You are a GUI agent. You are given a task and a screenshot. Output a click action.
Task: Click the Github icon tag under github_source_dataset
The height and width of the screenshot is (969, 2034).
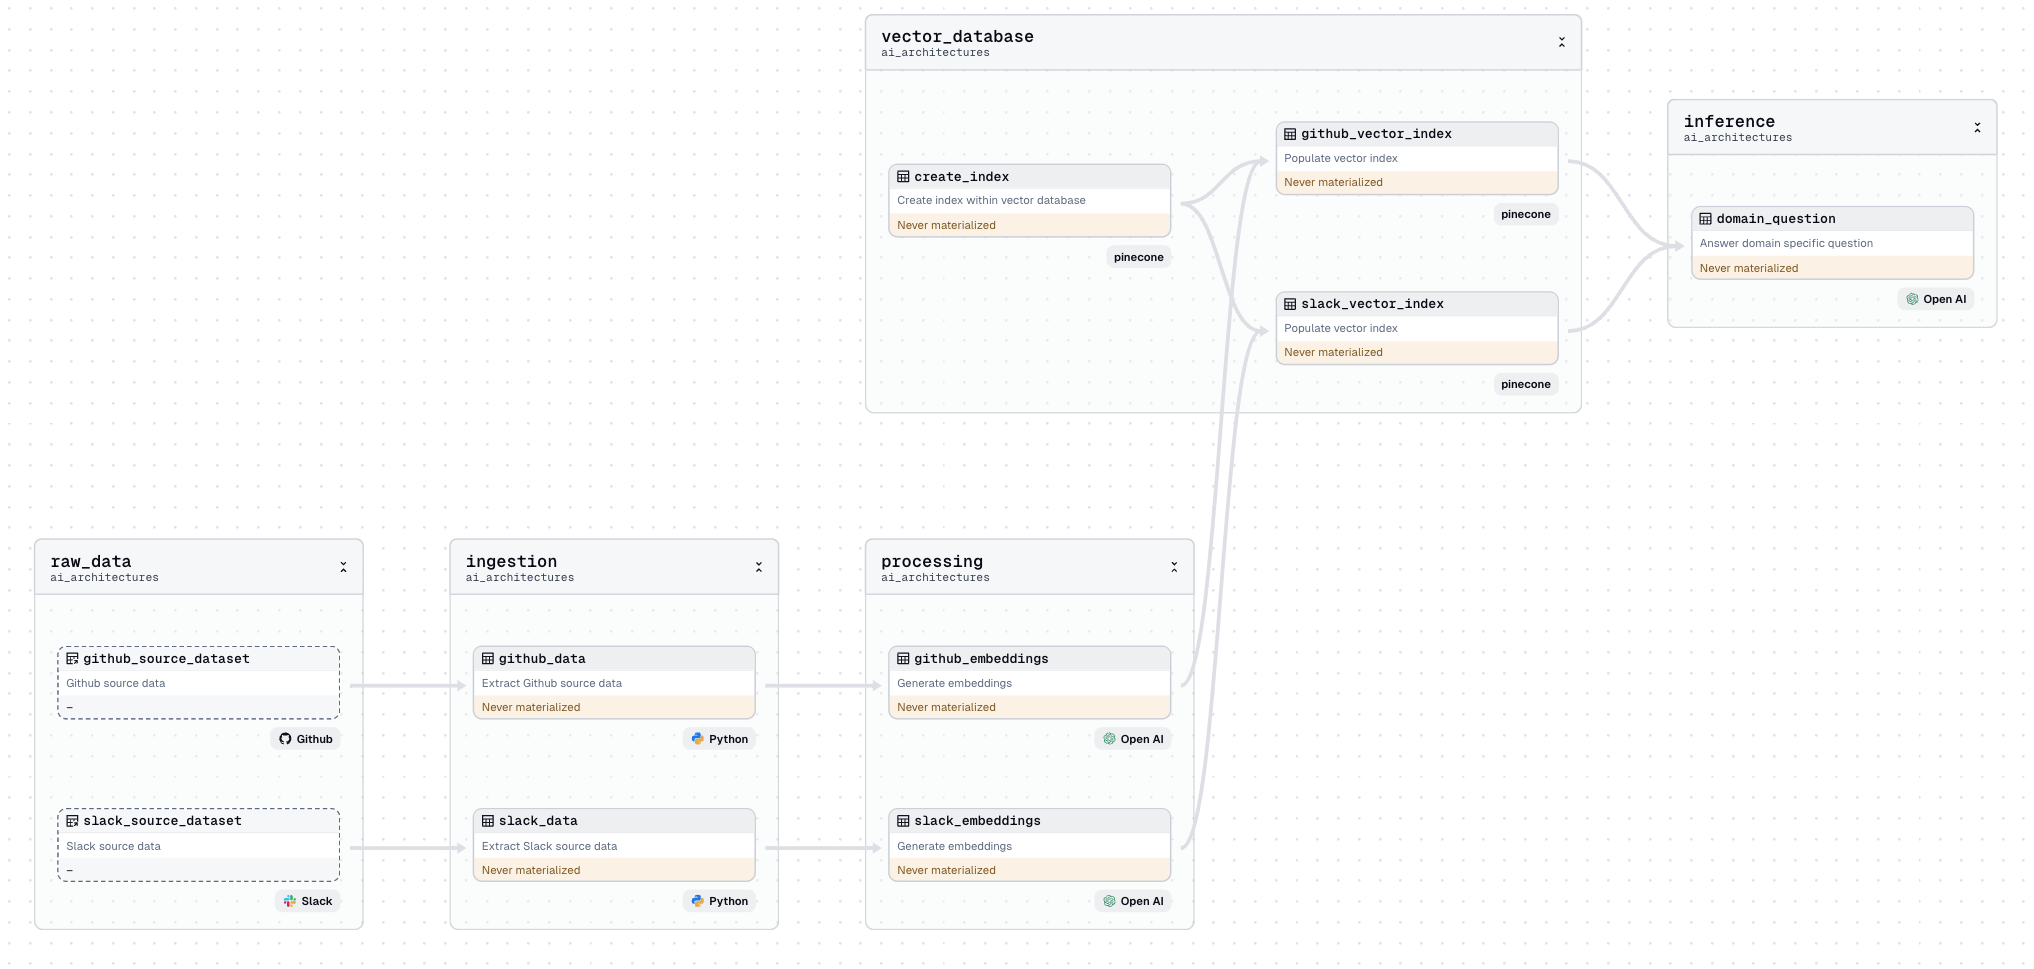[x=305, y=739]
